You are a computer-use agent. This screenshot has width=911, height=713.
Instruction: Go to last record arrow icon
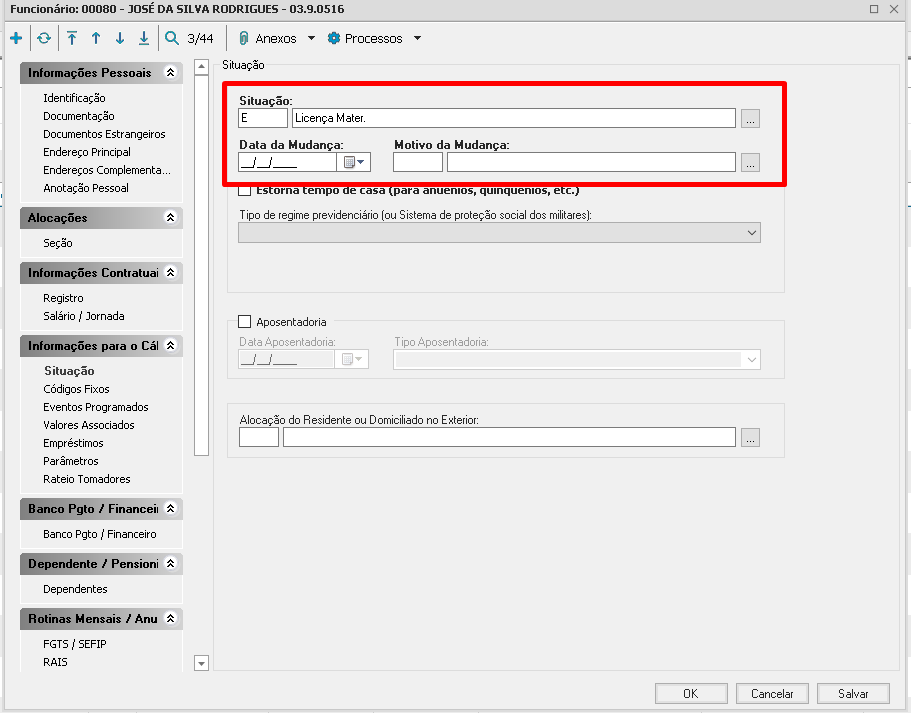click(x=144, y=38)
